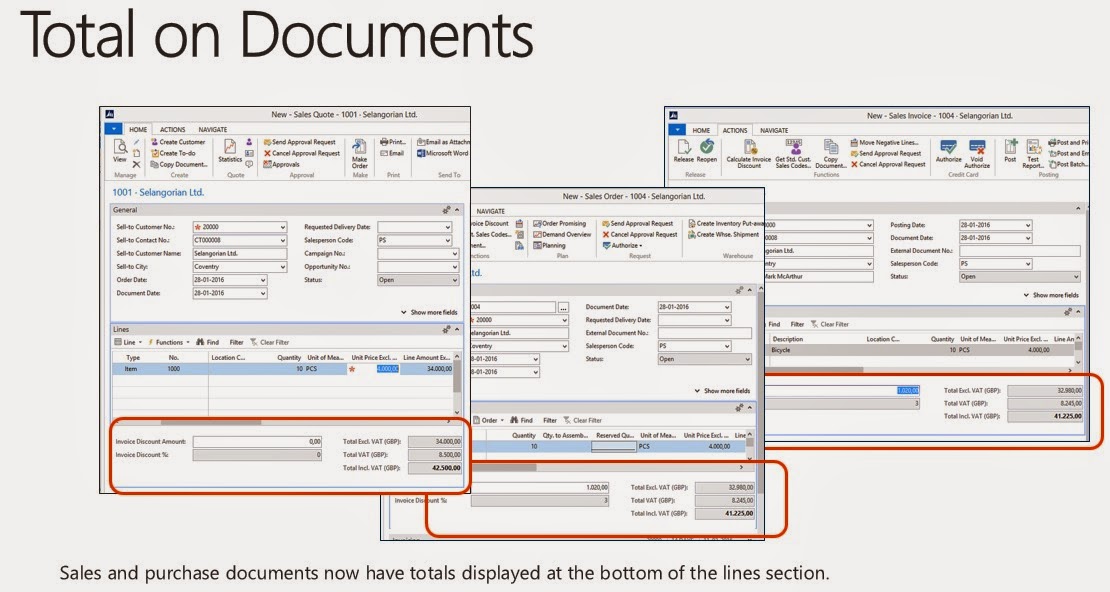This screenshot has width=1110, height=592.
Task: Click Copy Document in Sales Quote ribbon
Action: tap(179, 164)
